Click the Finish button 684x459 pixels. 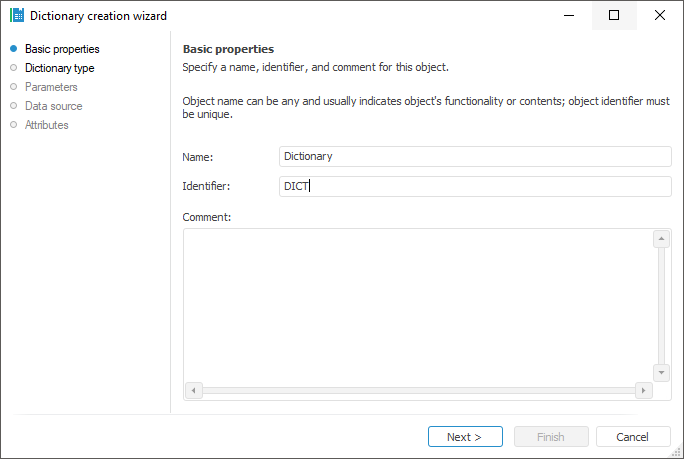[x=551, y=437]
